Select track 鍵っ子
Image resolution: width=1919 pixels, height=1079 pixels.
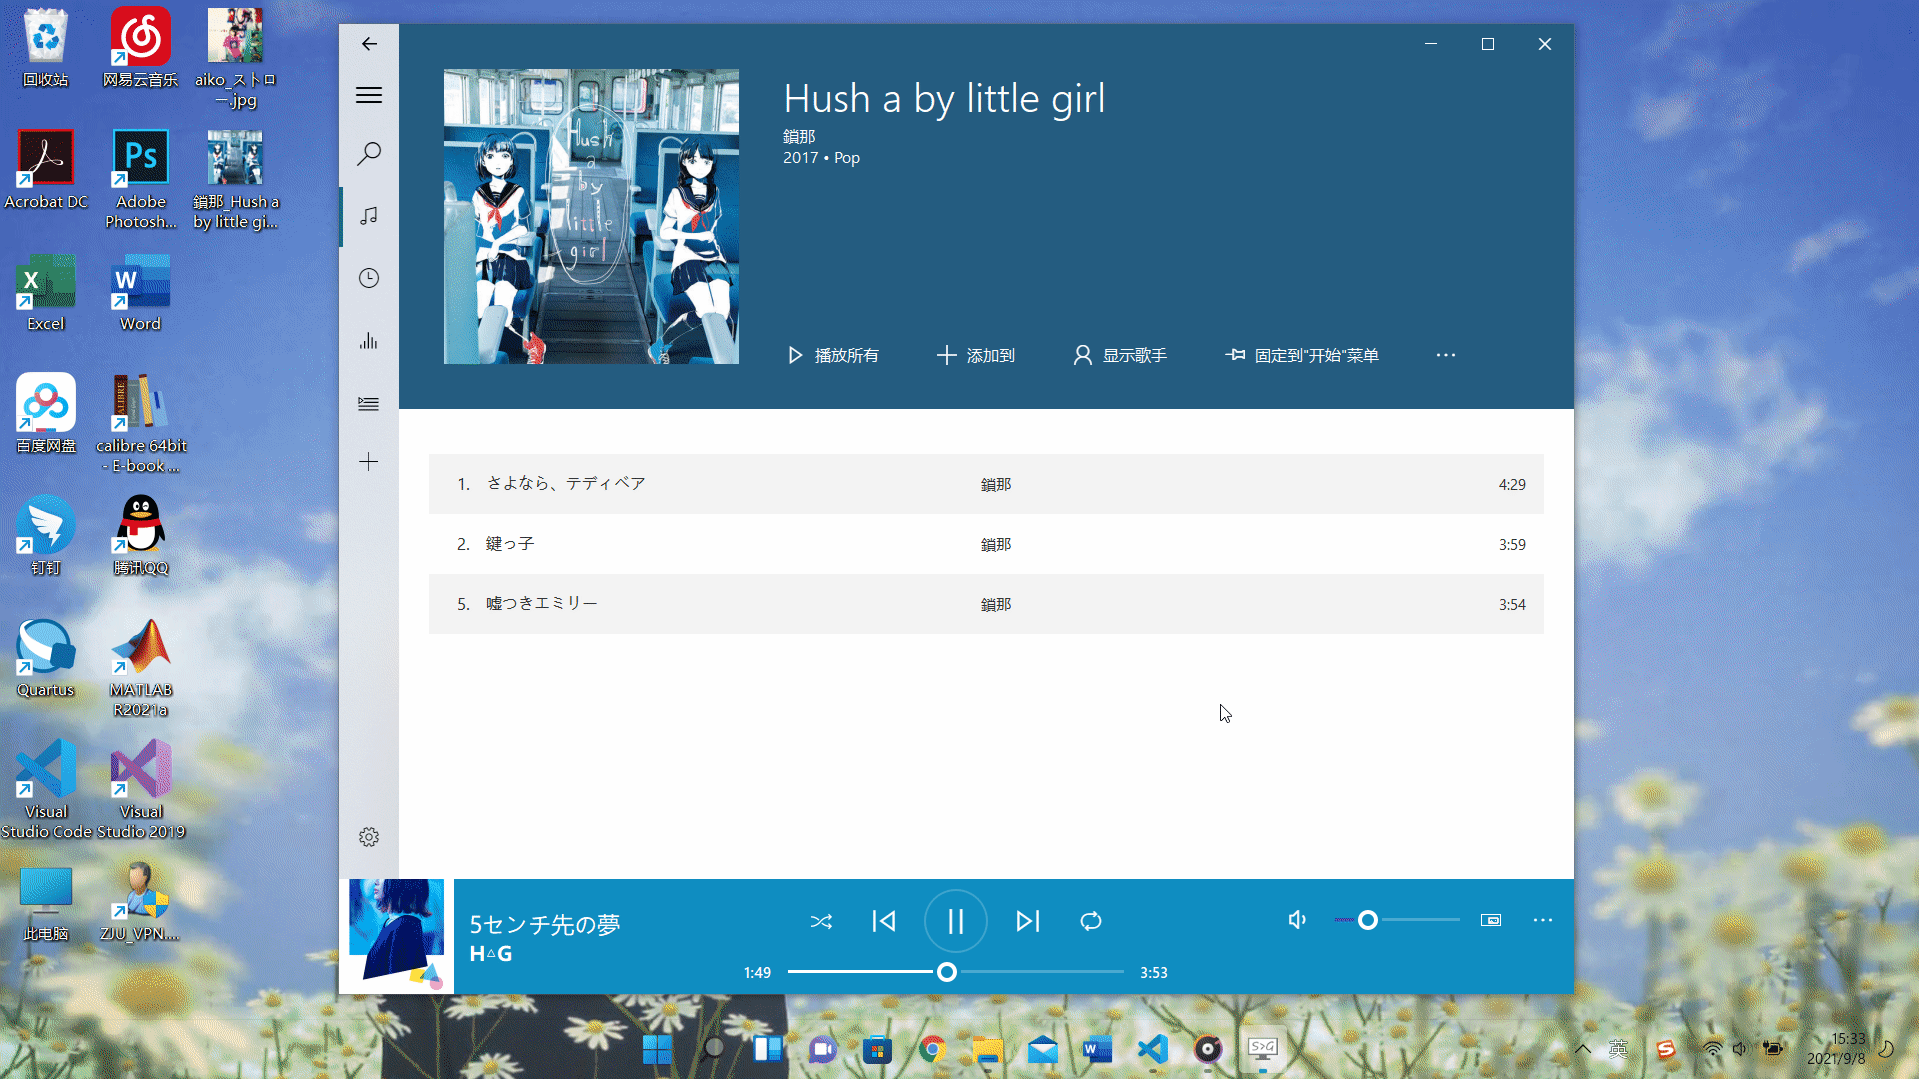click(986, 544)
